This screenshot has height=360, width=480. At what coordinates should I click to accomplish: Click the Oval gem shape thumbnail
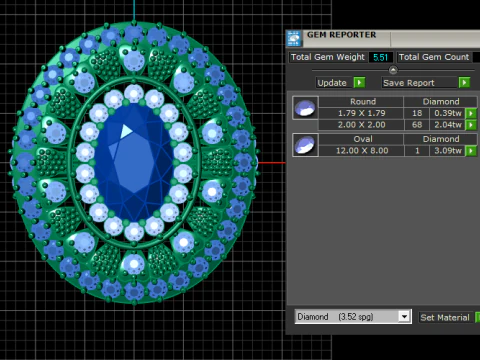point(305,145)
